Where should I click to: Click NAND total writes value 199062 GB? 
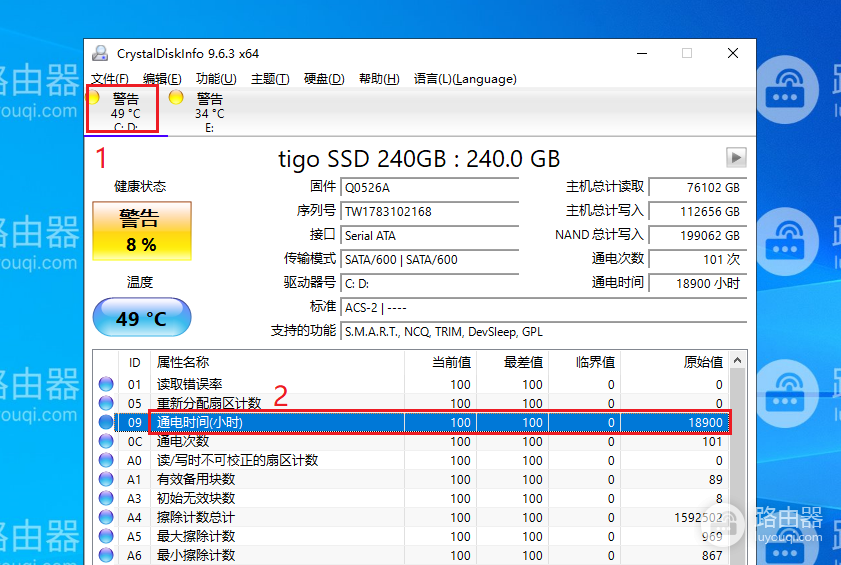[698, 236]
